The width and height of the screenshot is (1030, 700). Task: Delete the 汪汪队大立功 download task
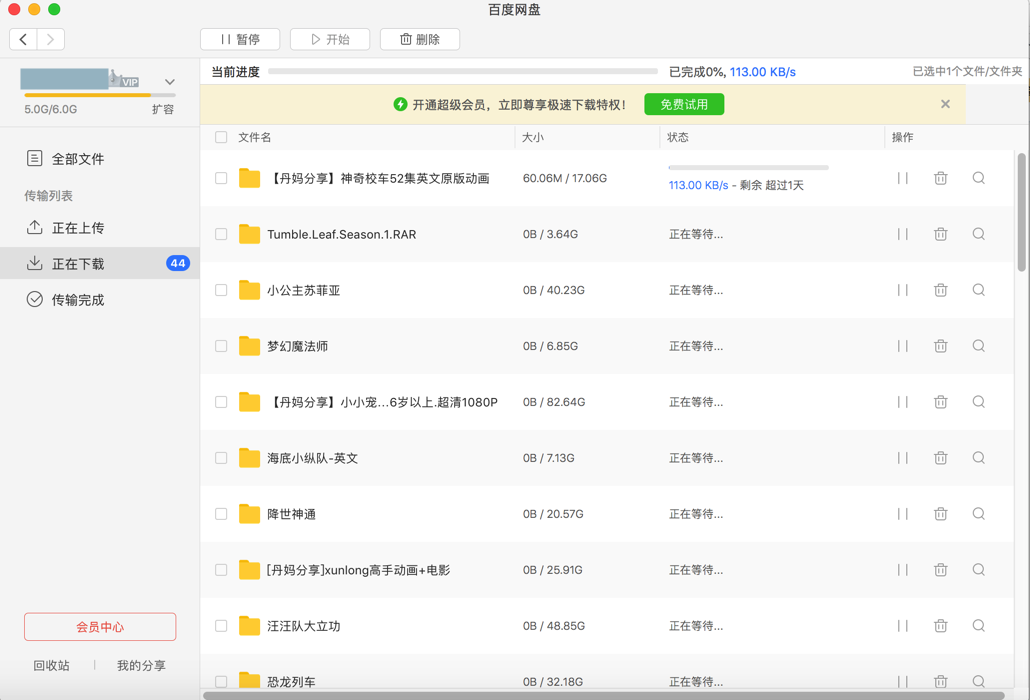pos(941,626)
